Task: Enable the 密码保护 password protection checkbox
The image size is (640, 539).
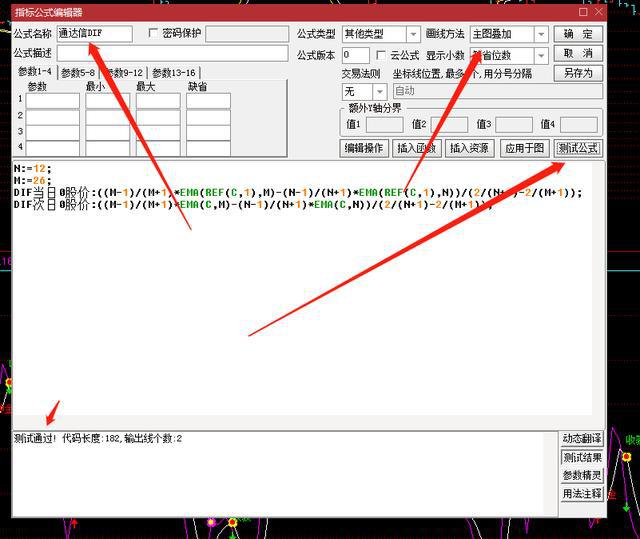Action: [x=153, y=34]
